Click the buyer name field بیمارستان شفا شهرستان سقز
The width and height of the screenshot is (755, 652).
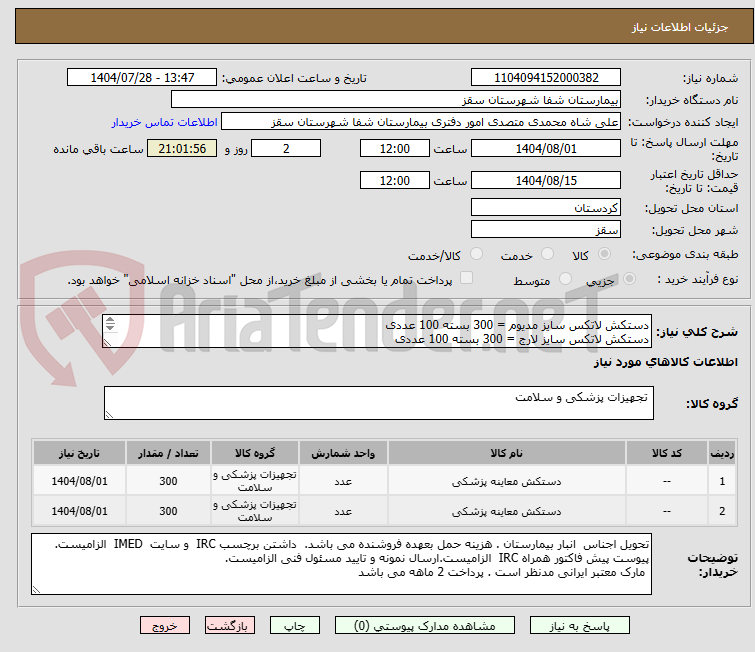[396, 100]
